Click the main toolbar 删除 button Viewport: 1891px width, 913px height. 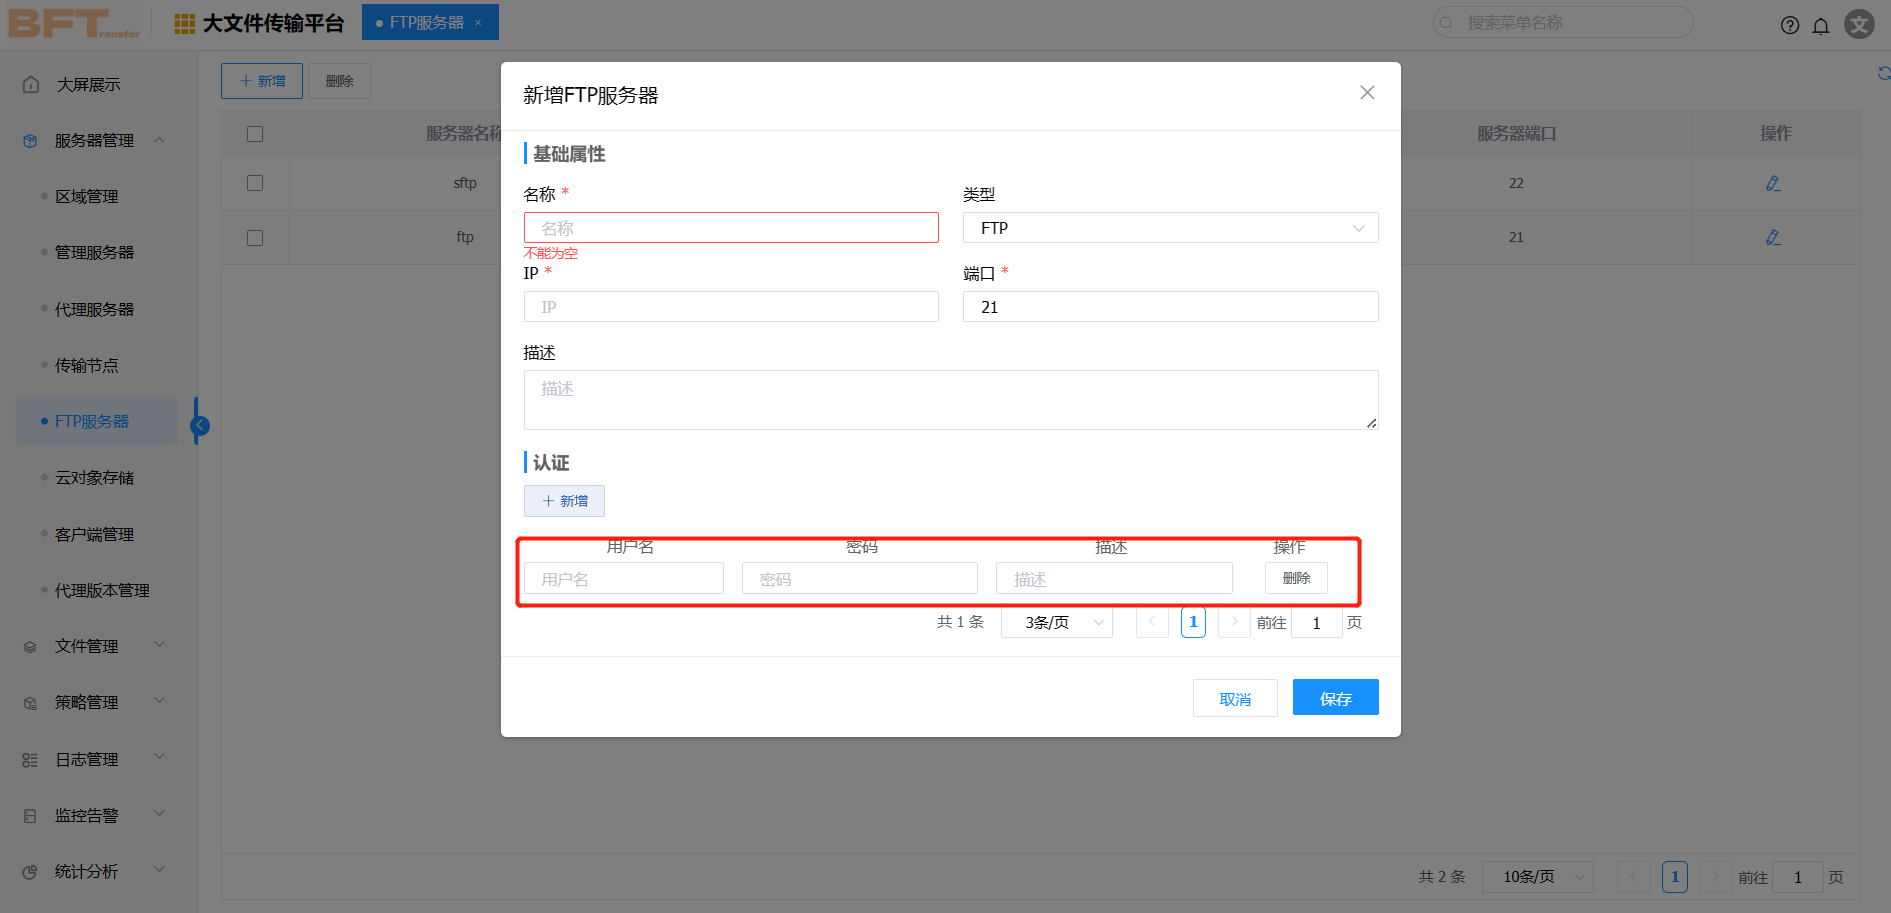(x=340, y=81)
